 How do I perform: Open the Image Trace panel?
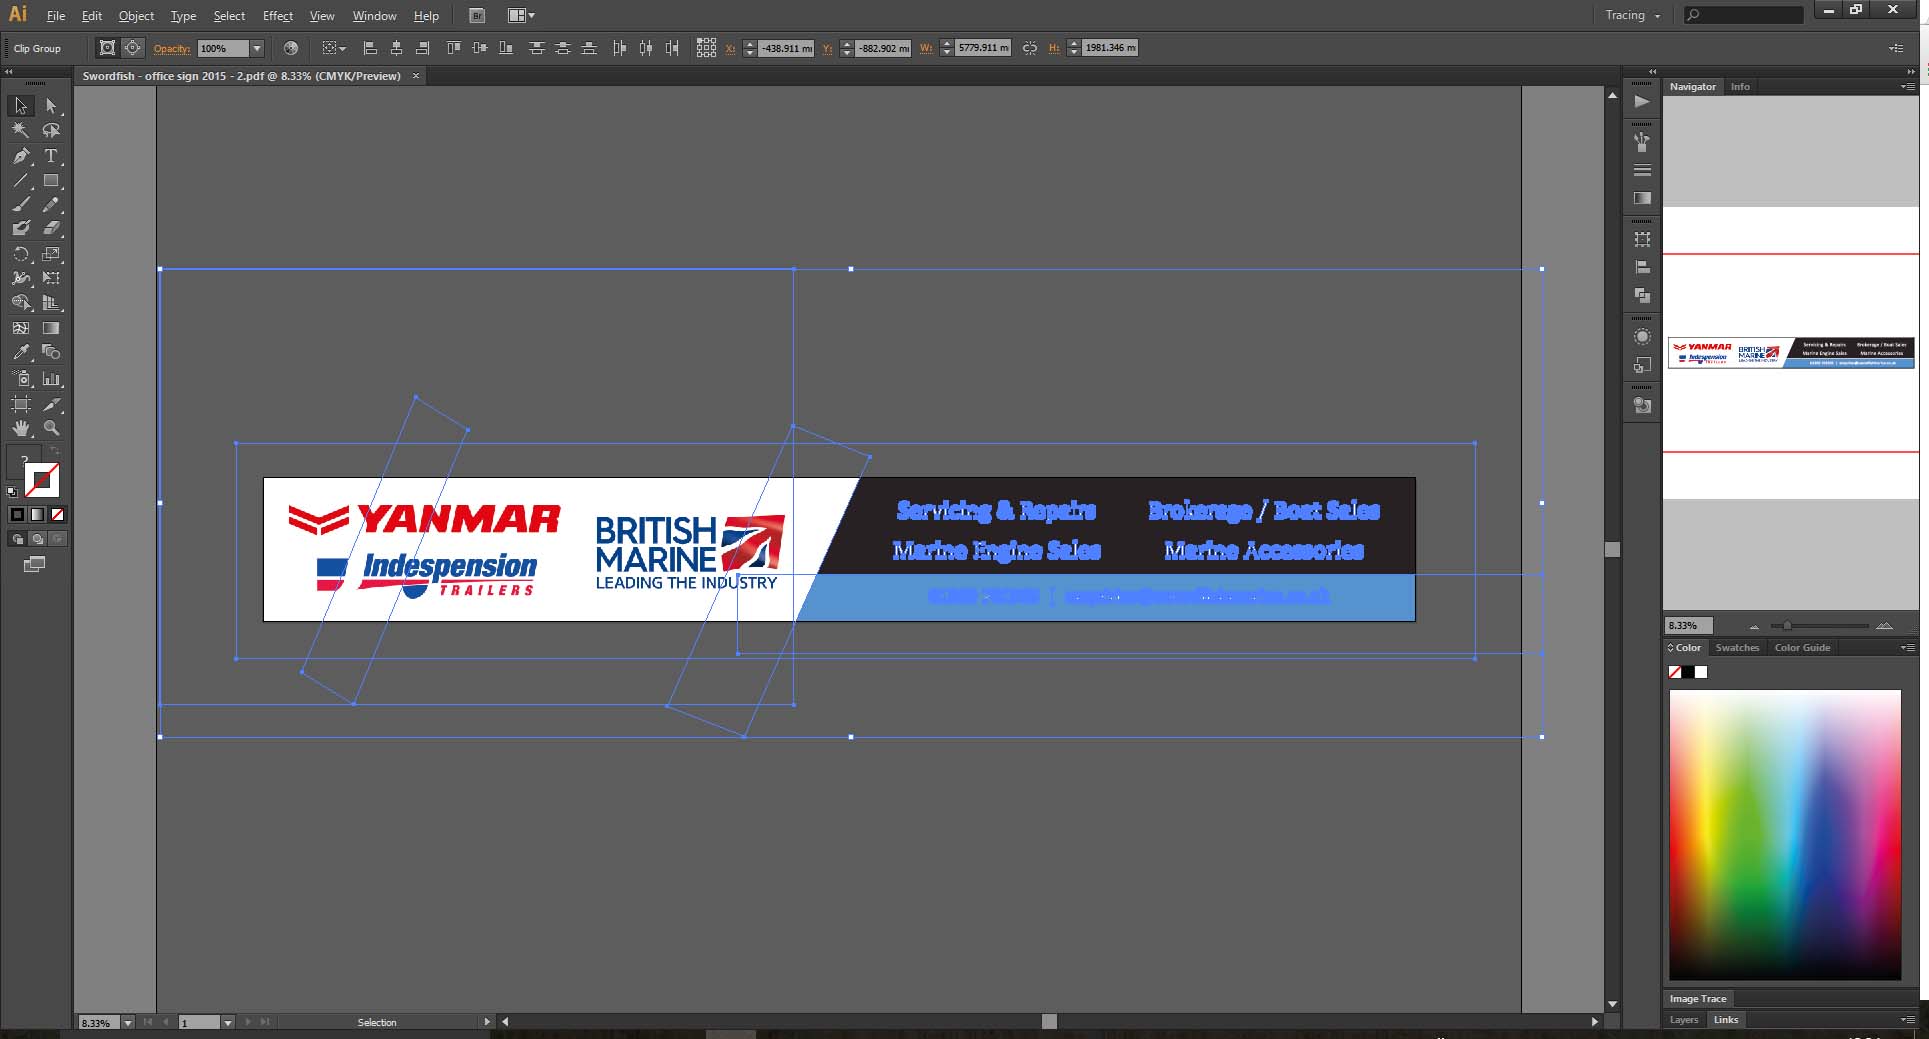tap(1697, 999)
